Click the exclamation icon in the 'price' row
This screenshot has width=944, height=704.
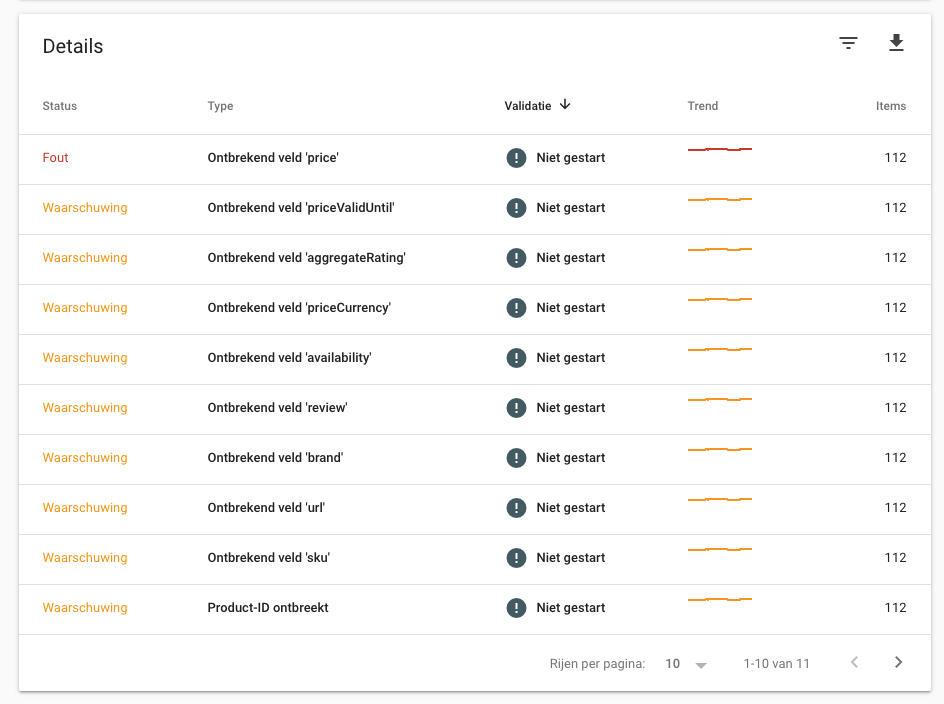click(516, 158)
